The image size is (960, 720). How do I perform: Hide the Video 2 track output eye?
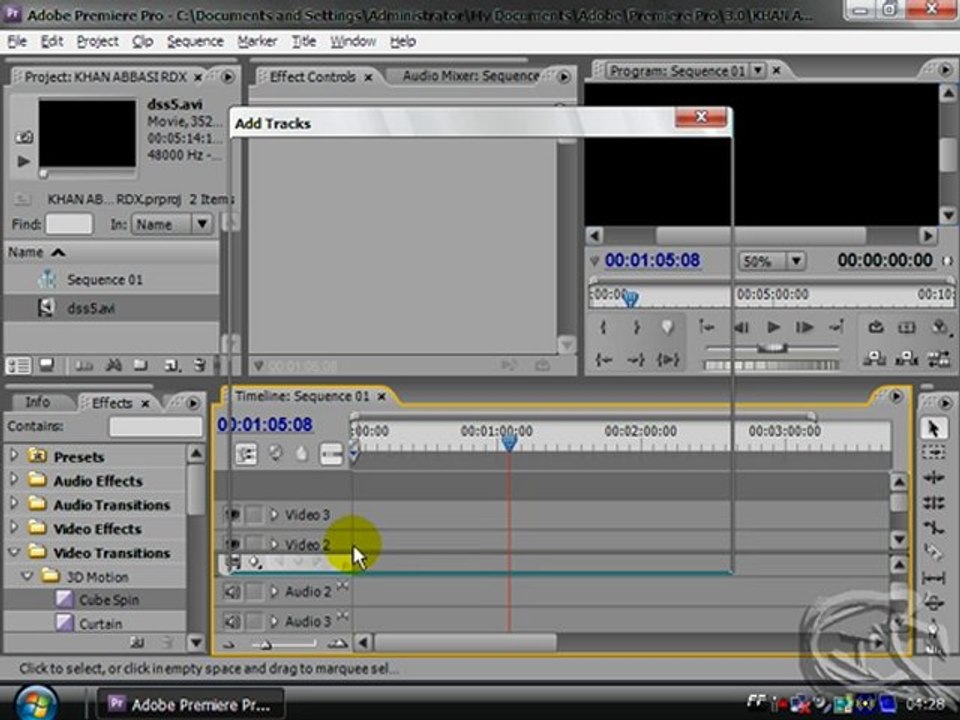click(232, 544)
